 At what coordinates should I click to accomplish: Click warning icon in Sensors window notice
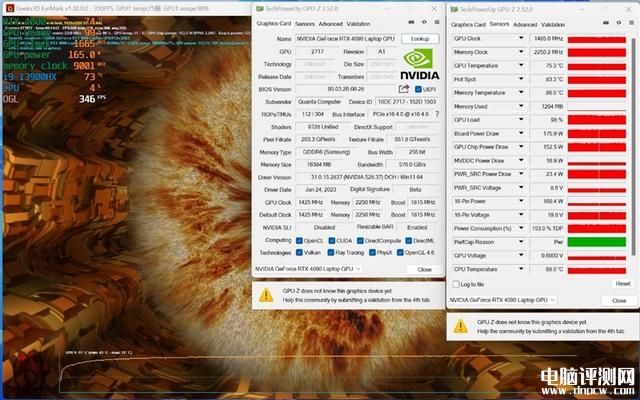pos(460,326)
